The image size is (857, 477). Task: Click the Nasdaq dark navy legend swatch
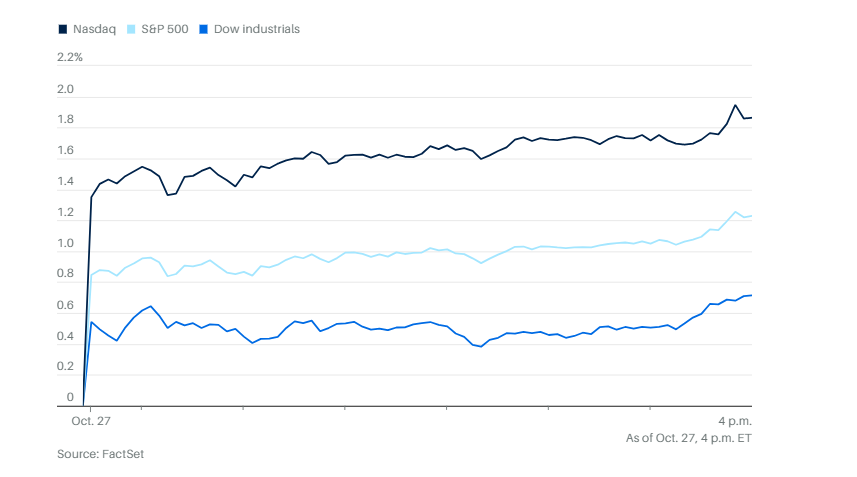[64, 29]
